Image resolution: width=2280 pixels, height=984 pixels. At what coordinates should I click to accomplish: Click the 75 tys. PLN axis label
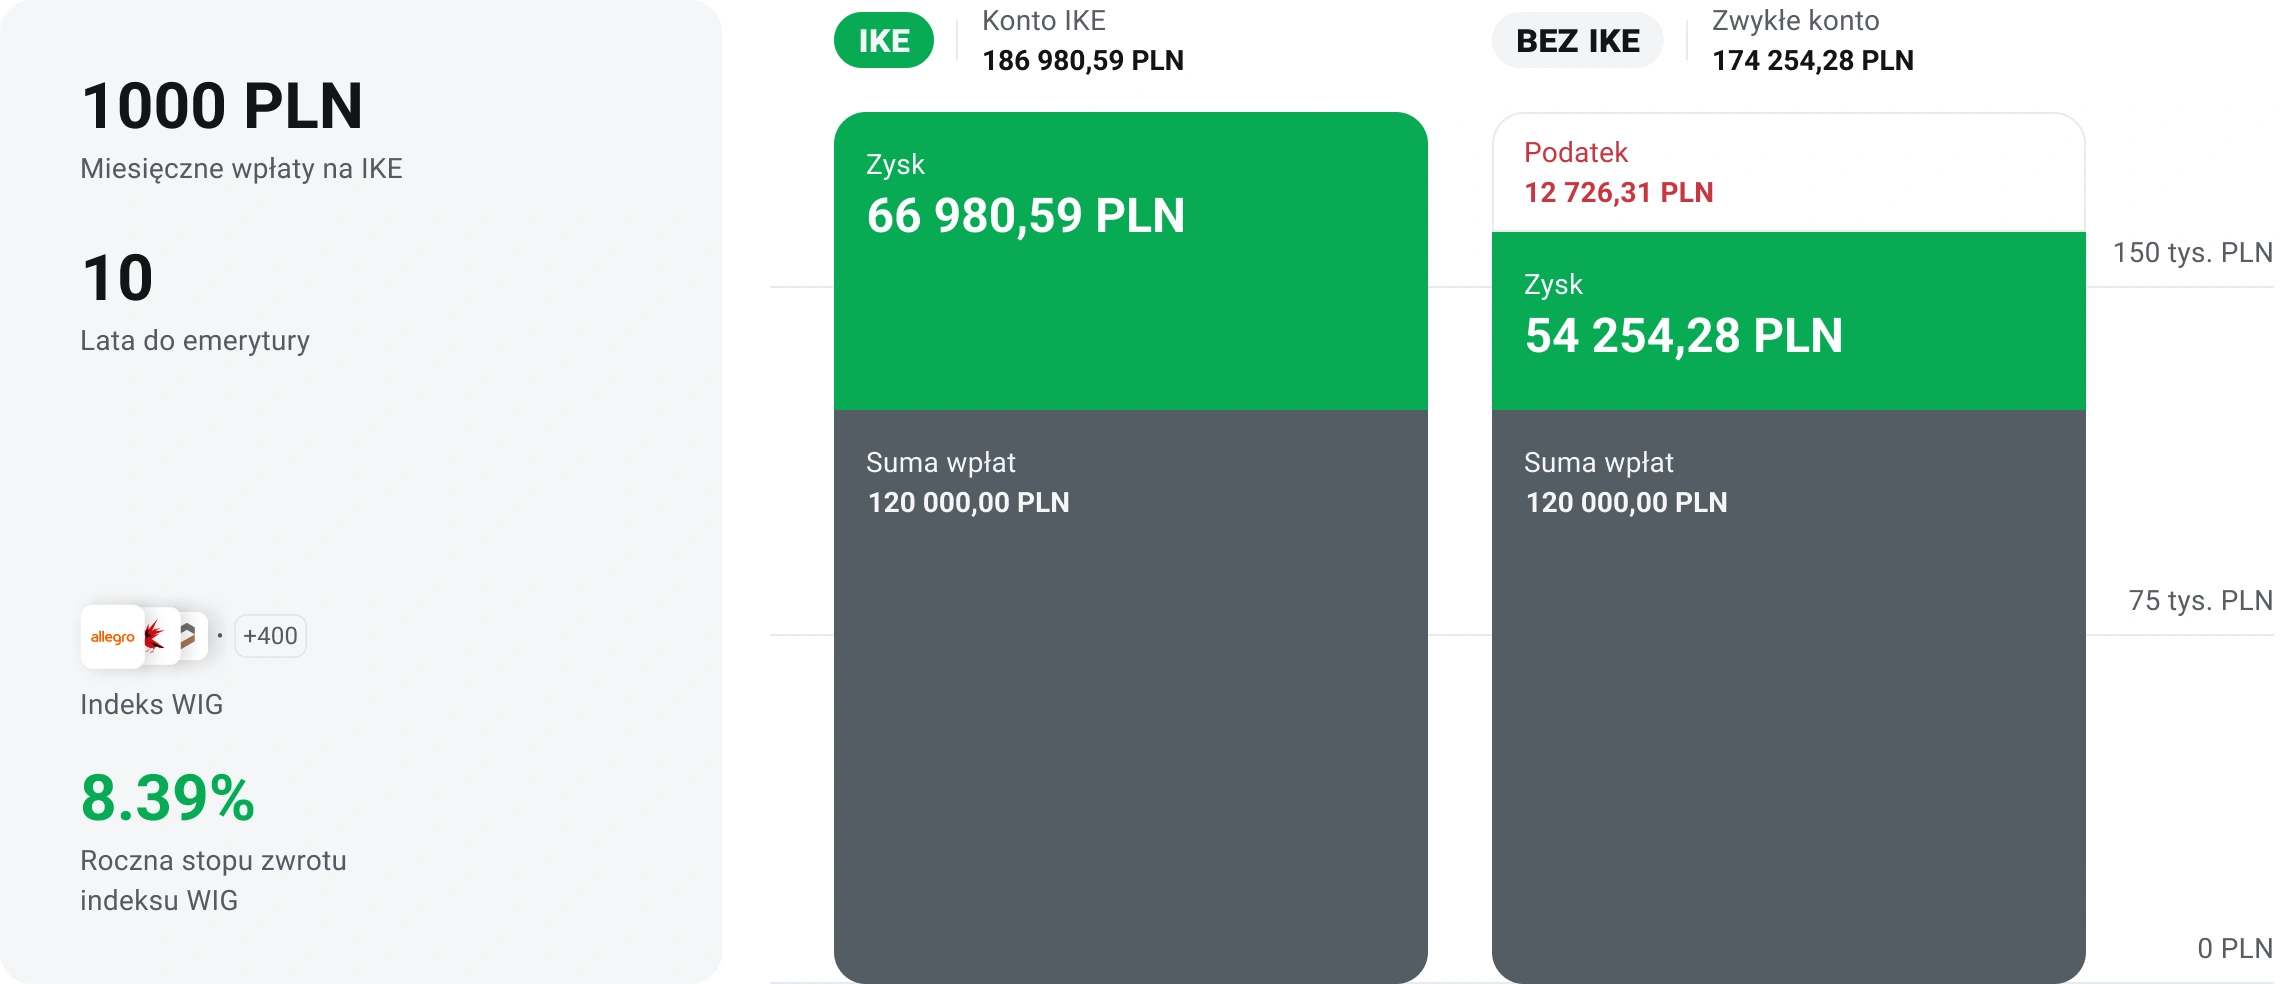pyautogui.click(x=2199, y=601)
